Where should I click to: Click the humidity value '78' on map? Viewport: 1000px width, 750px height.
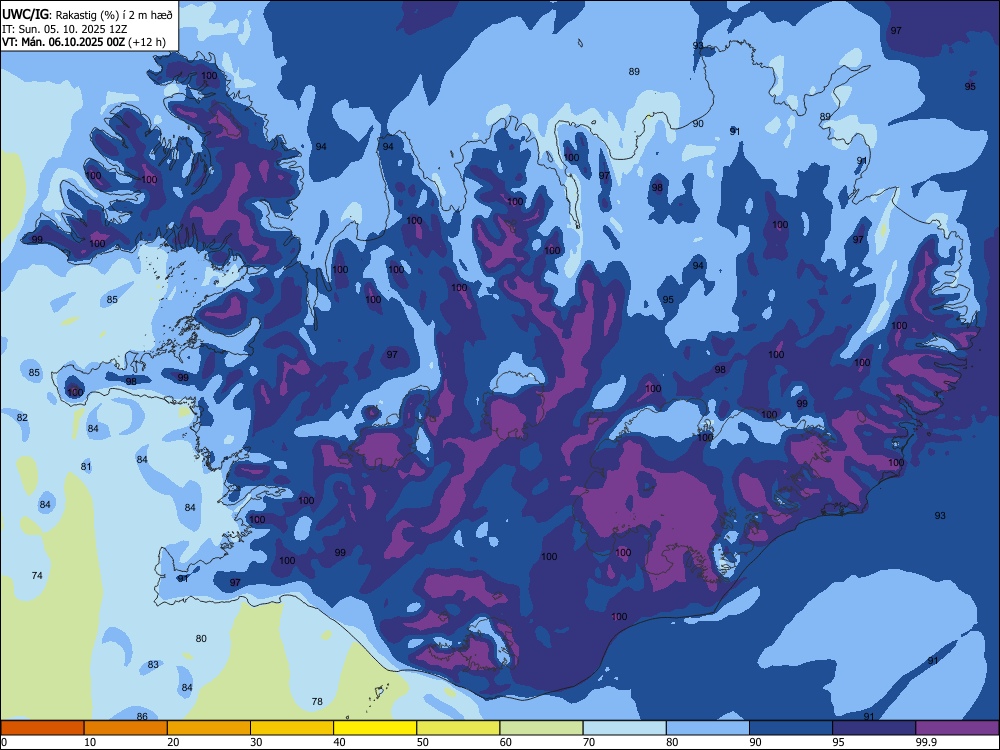(x=317, y=702)
